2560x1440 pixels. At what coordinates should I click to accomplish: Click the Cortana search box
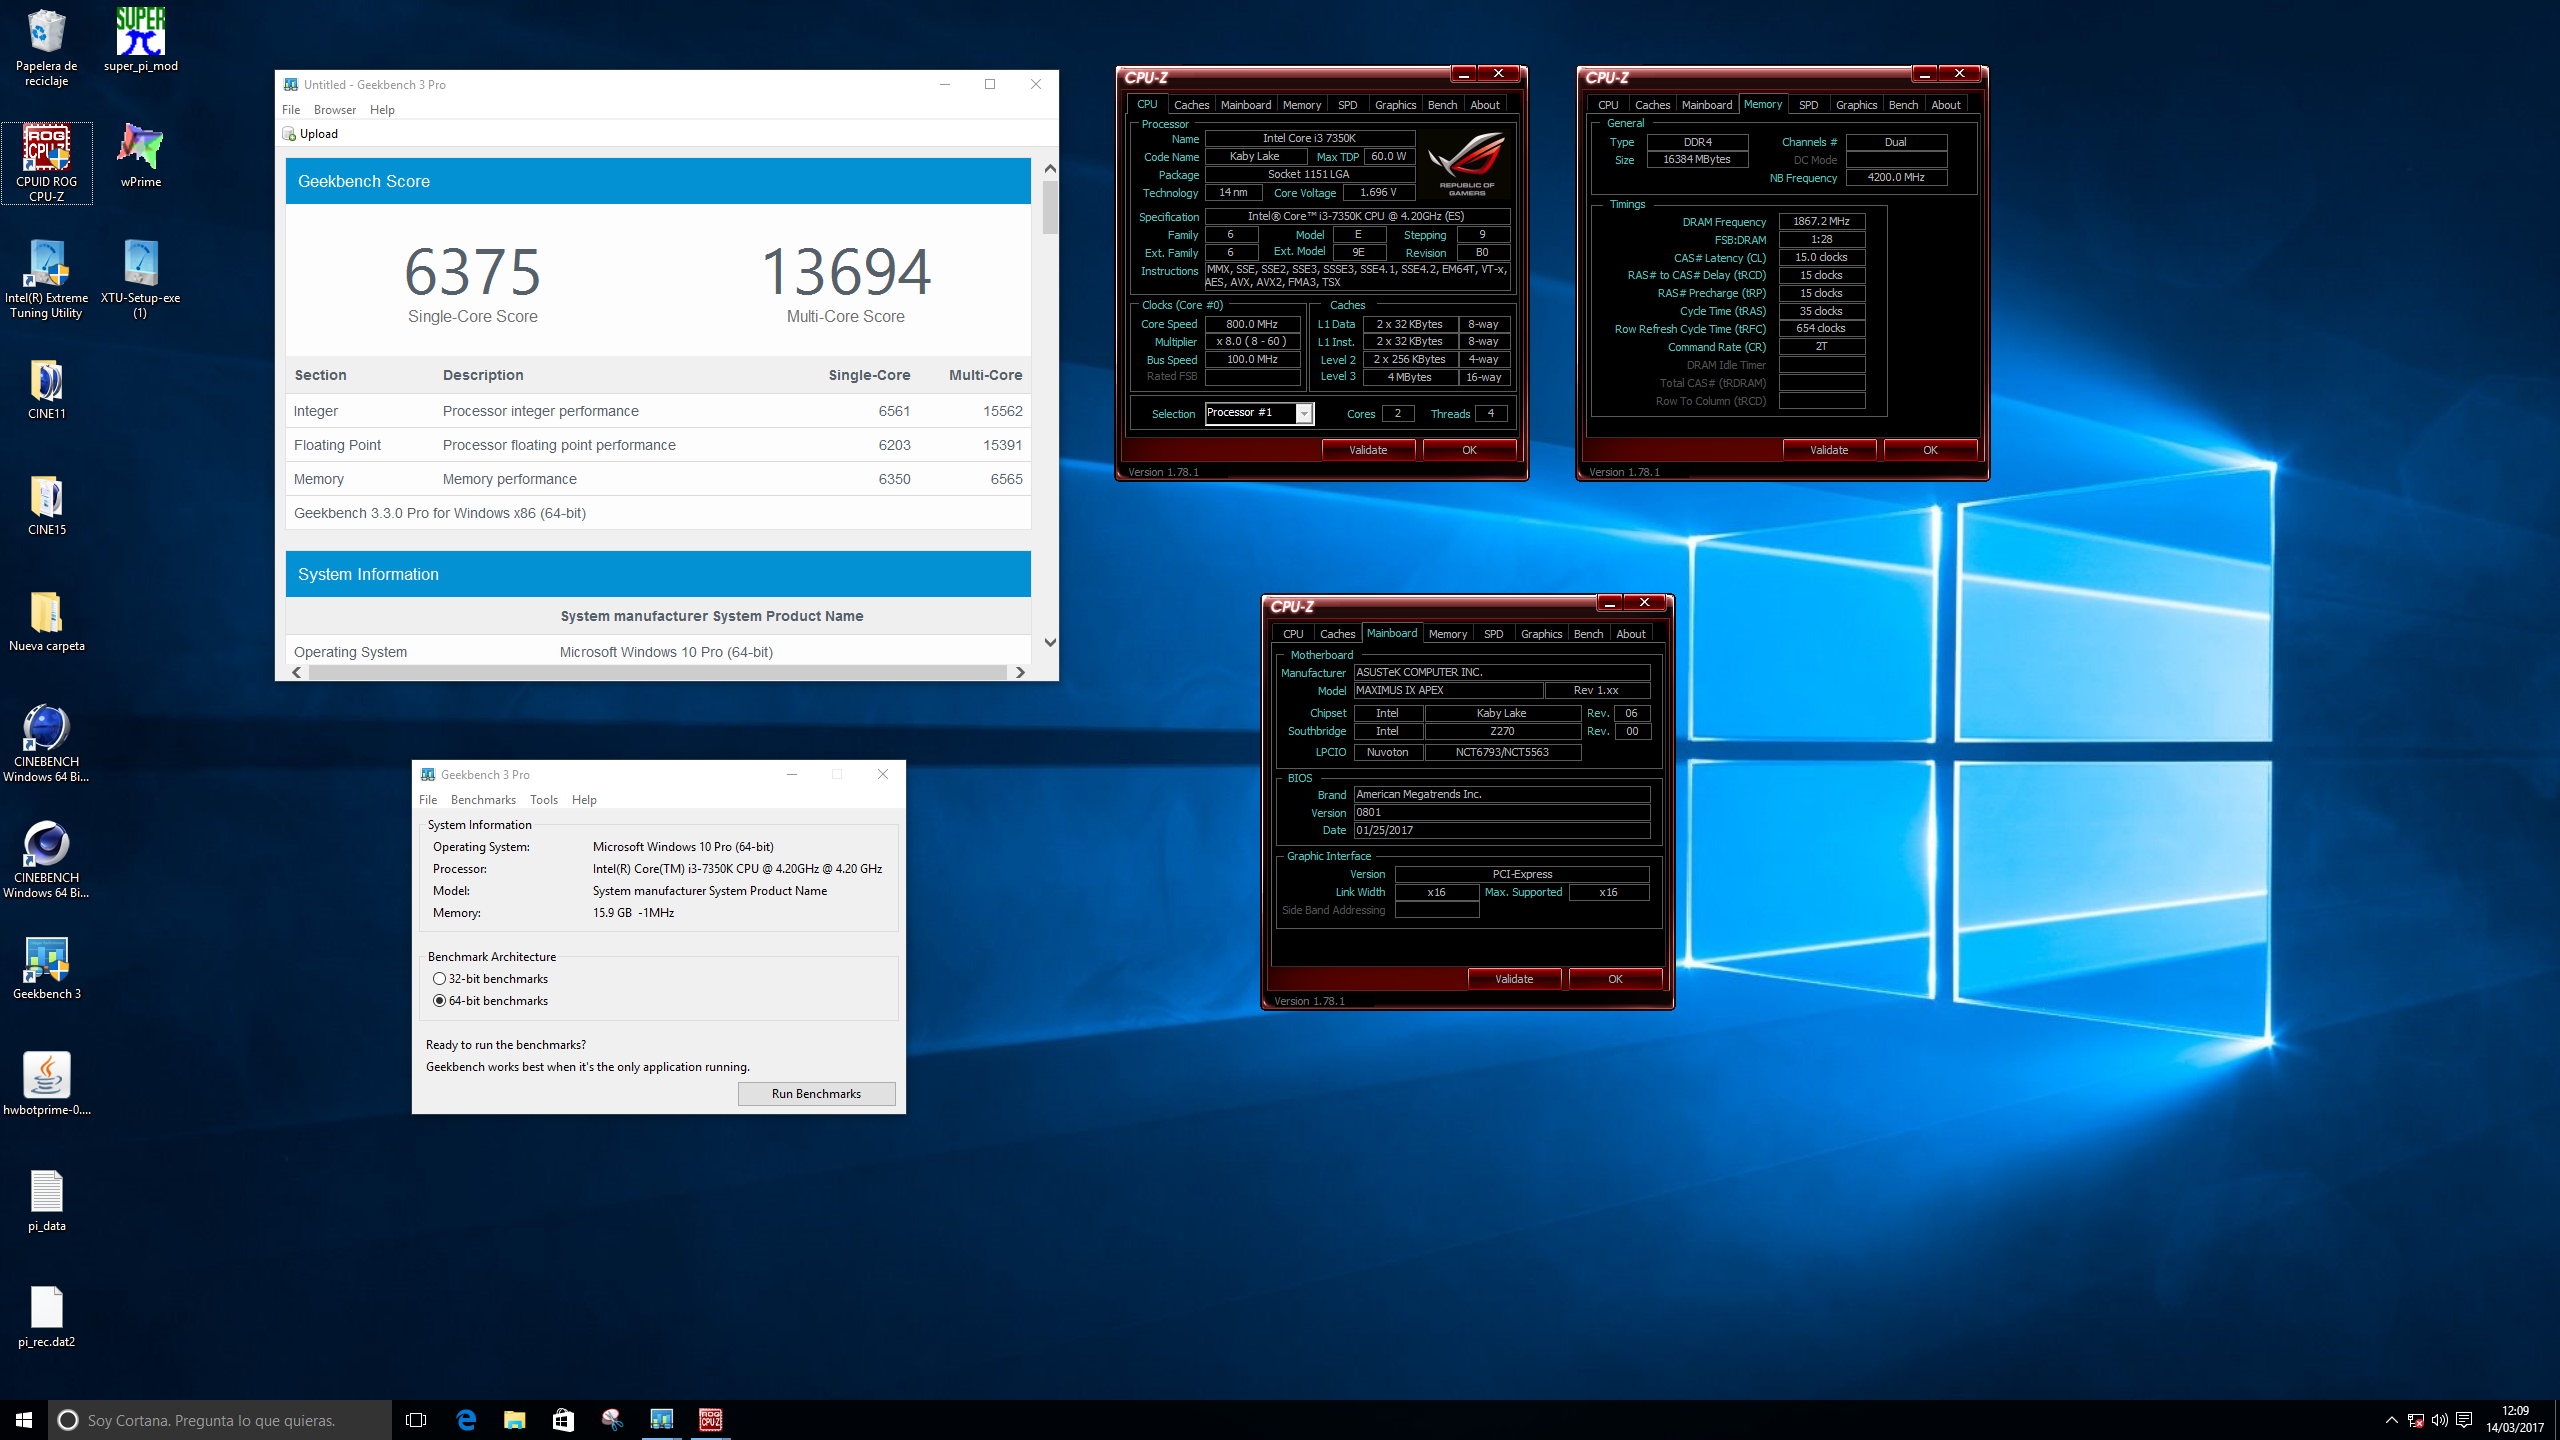click(x=220, y=1420)
